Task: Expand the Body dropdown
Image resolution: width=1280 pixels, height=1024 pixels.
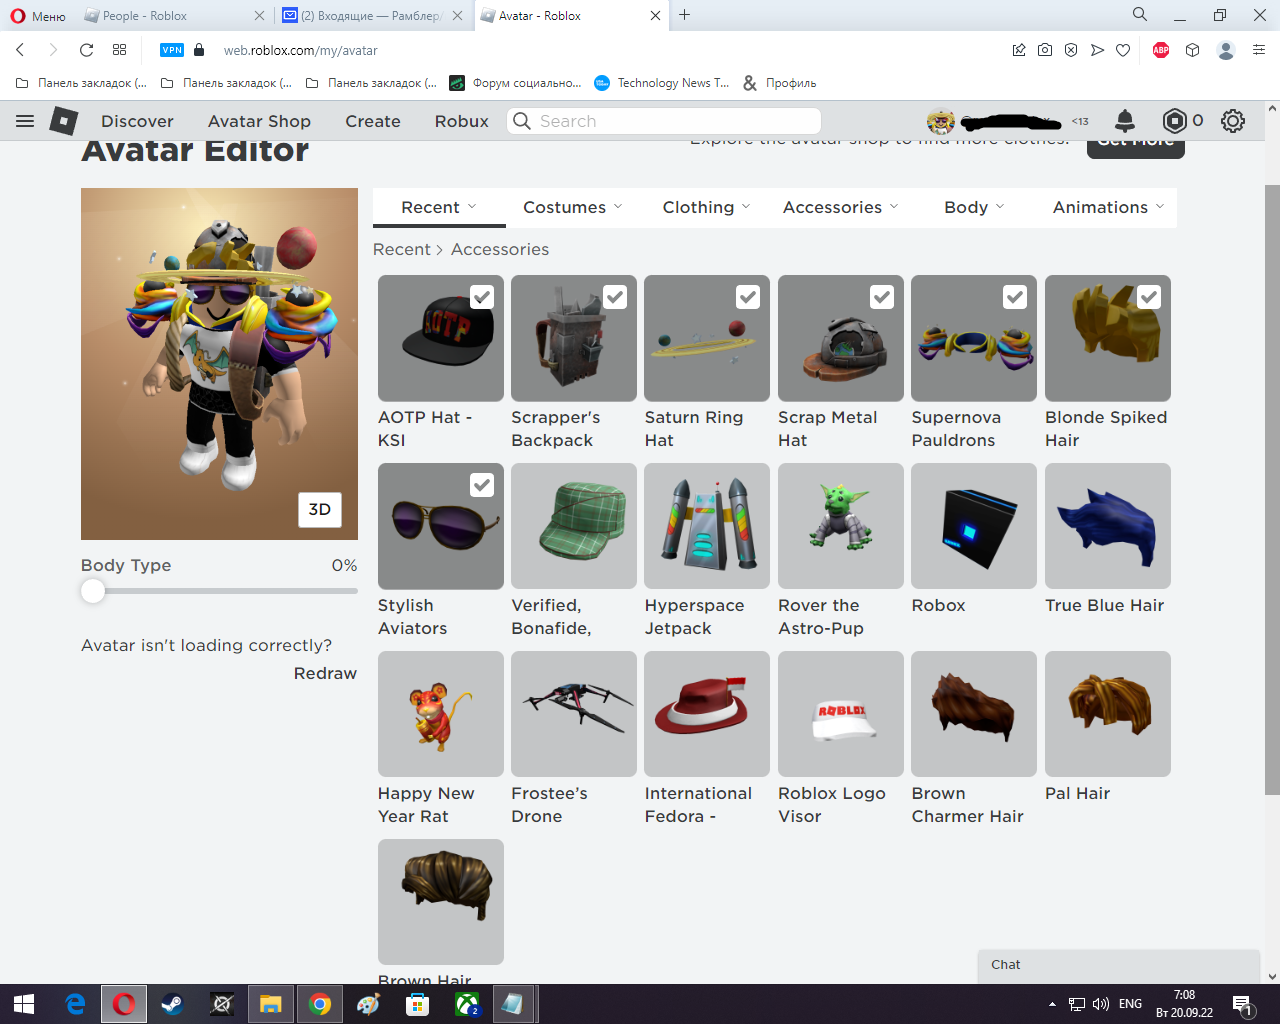Action: pos(975,207)
